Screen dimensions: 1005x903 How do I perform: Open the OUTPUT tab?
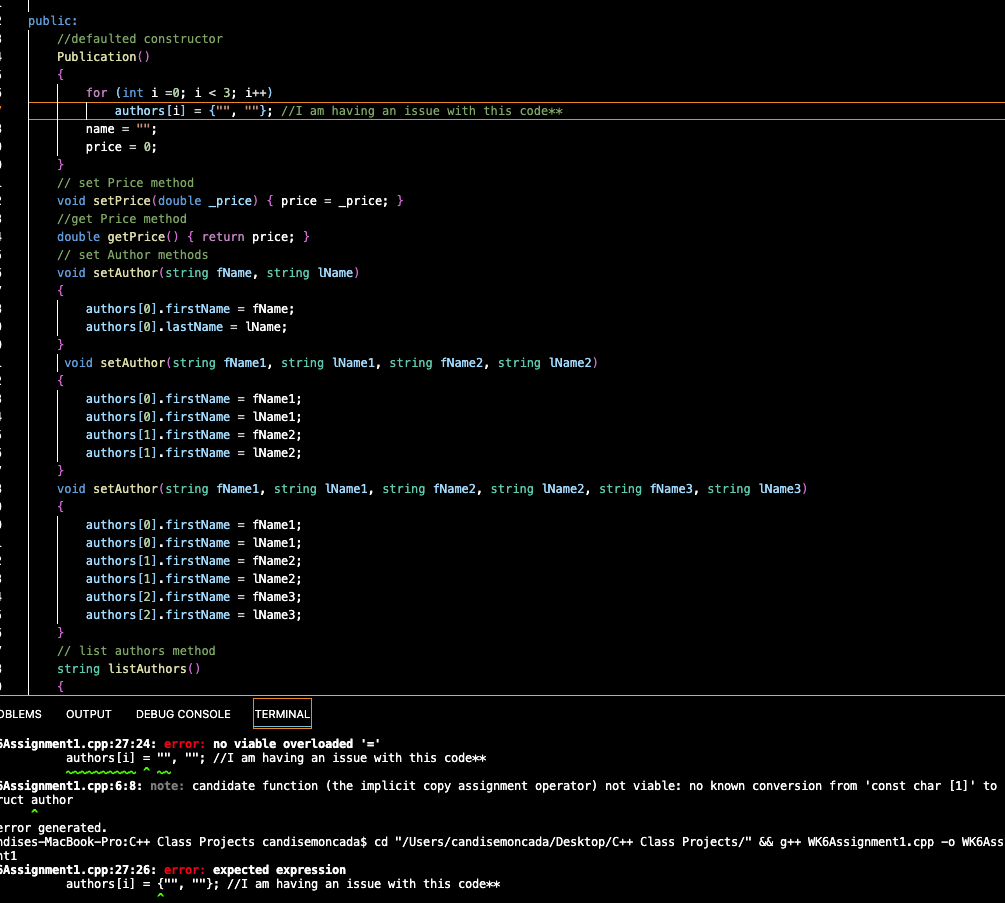(88, 714)
